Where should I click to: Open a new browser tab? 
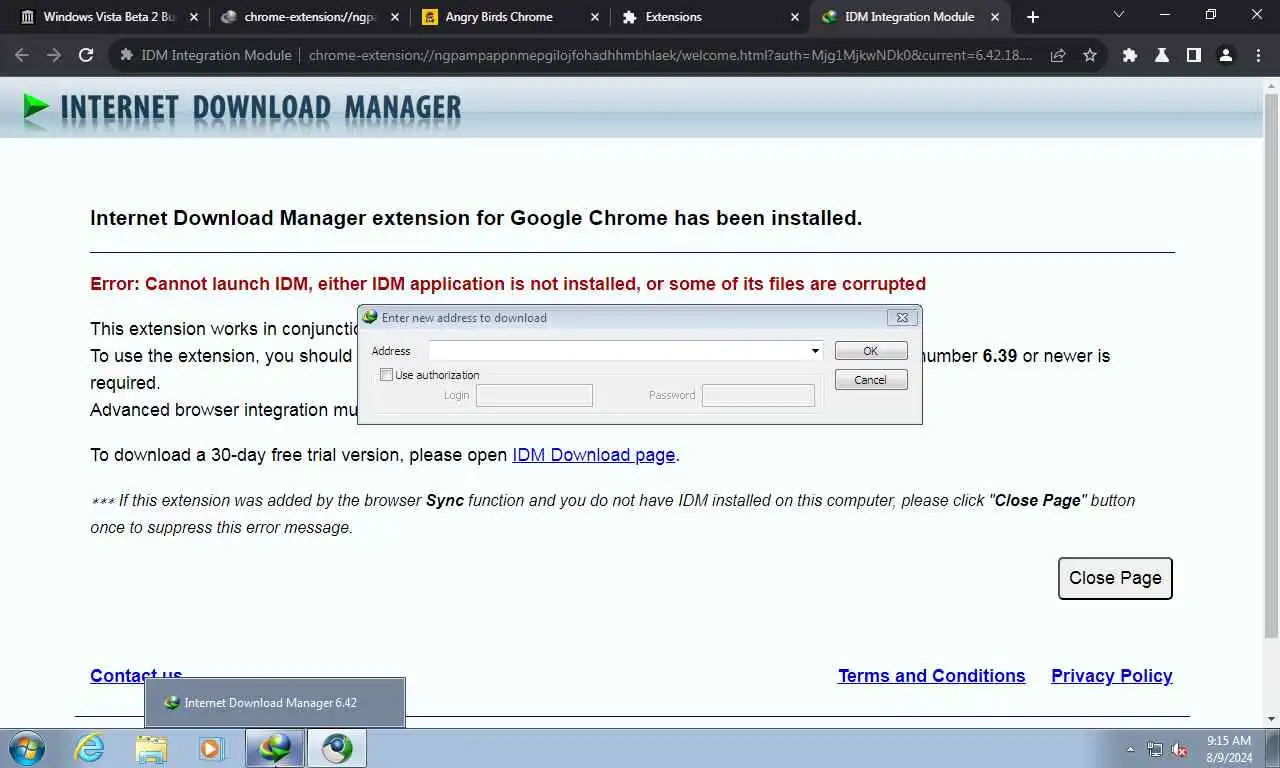point(1033,17)
